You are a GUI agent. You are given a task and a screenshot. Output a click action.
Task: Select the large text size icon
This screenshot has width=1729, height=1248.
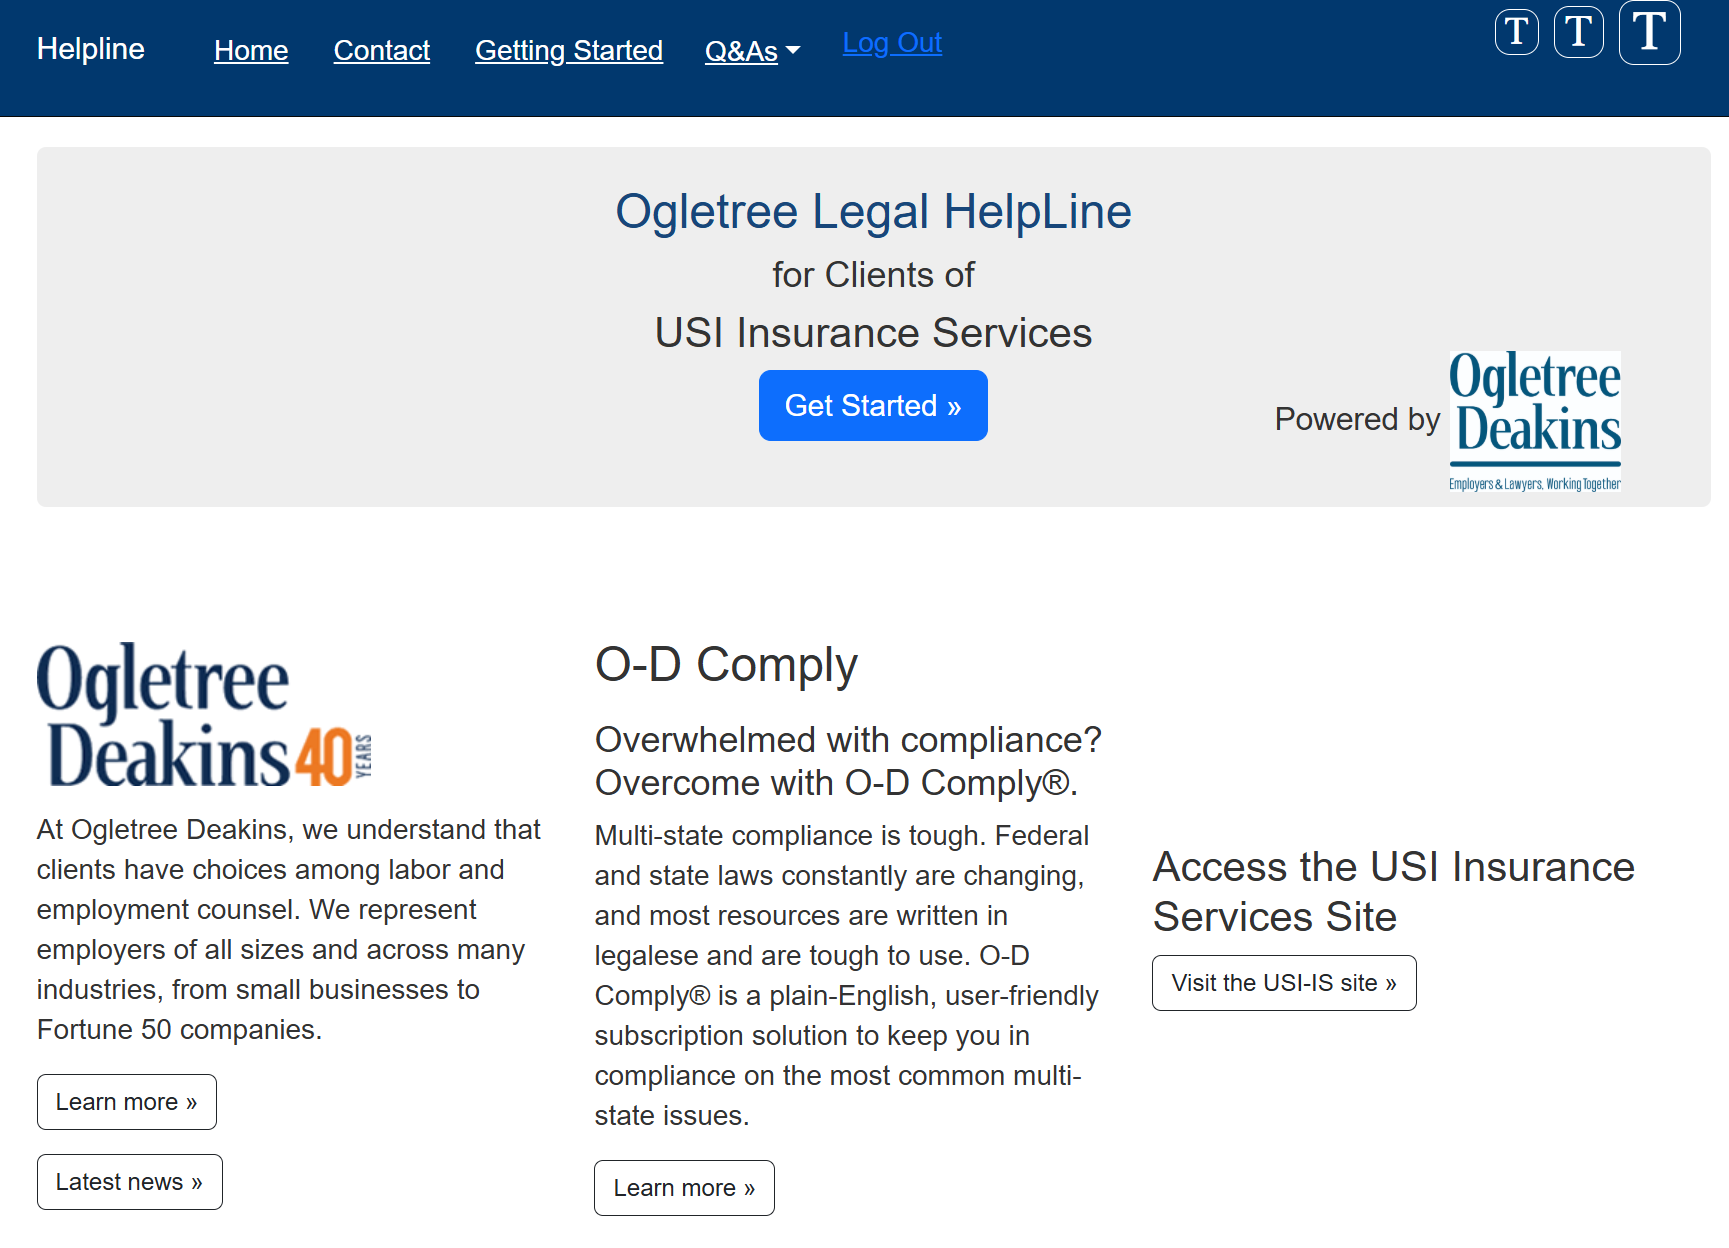coord(1649,32)
